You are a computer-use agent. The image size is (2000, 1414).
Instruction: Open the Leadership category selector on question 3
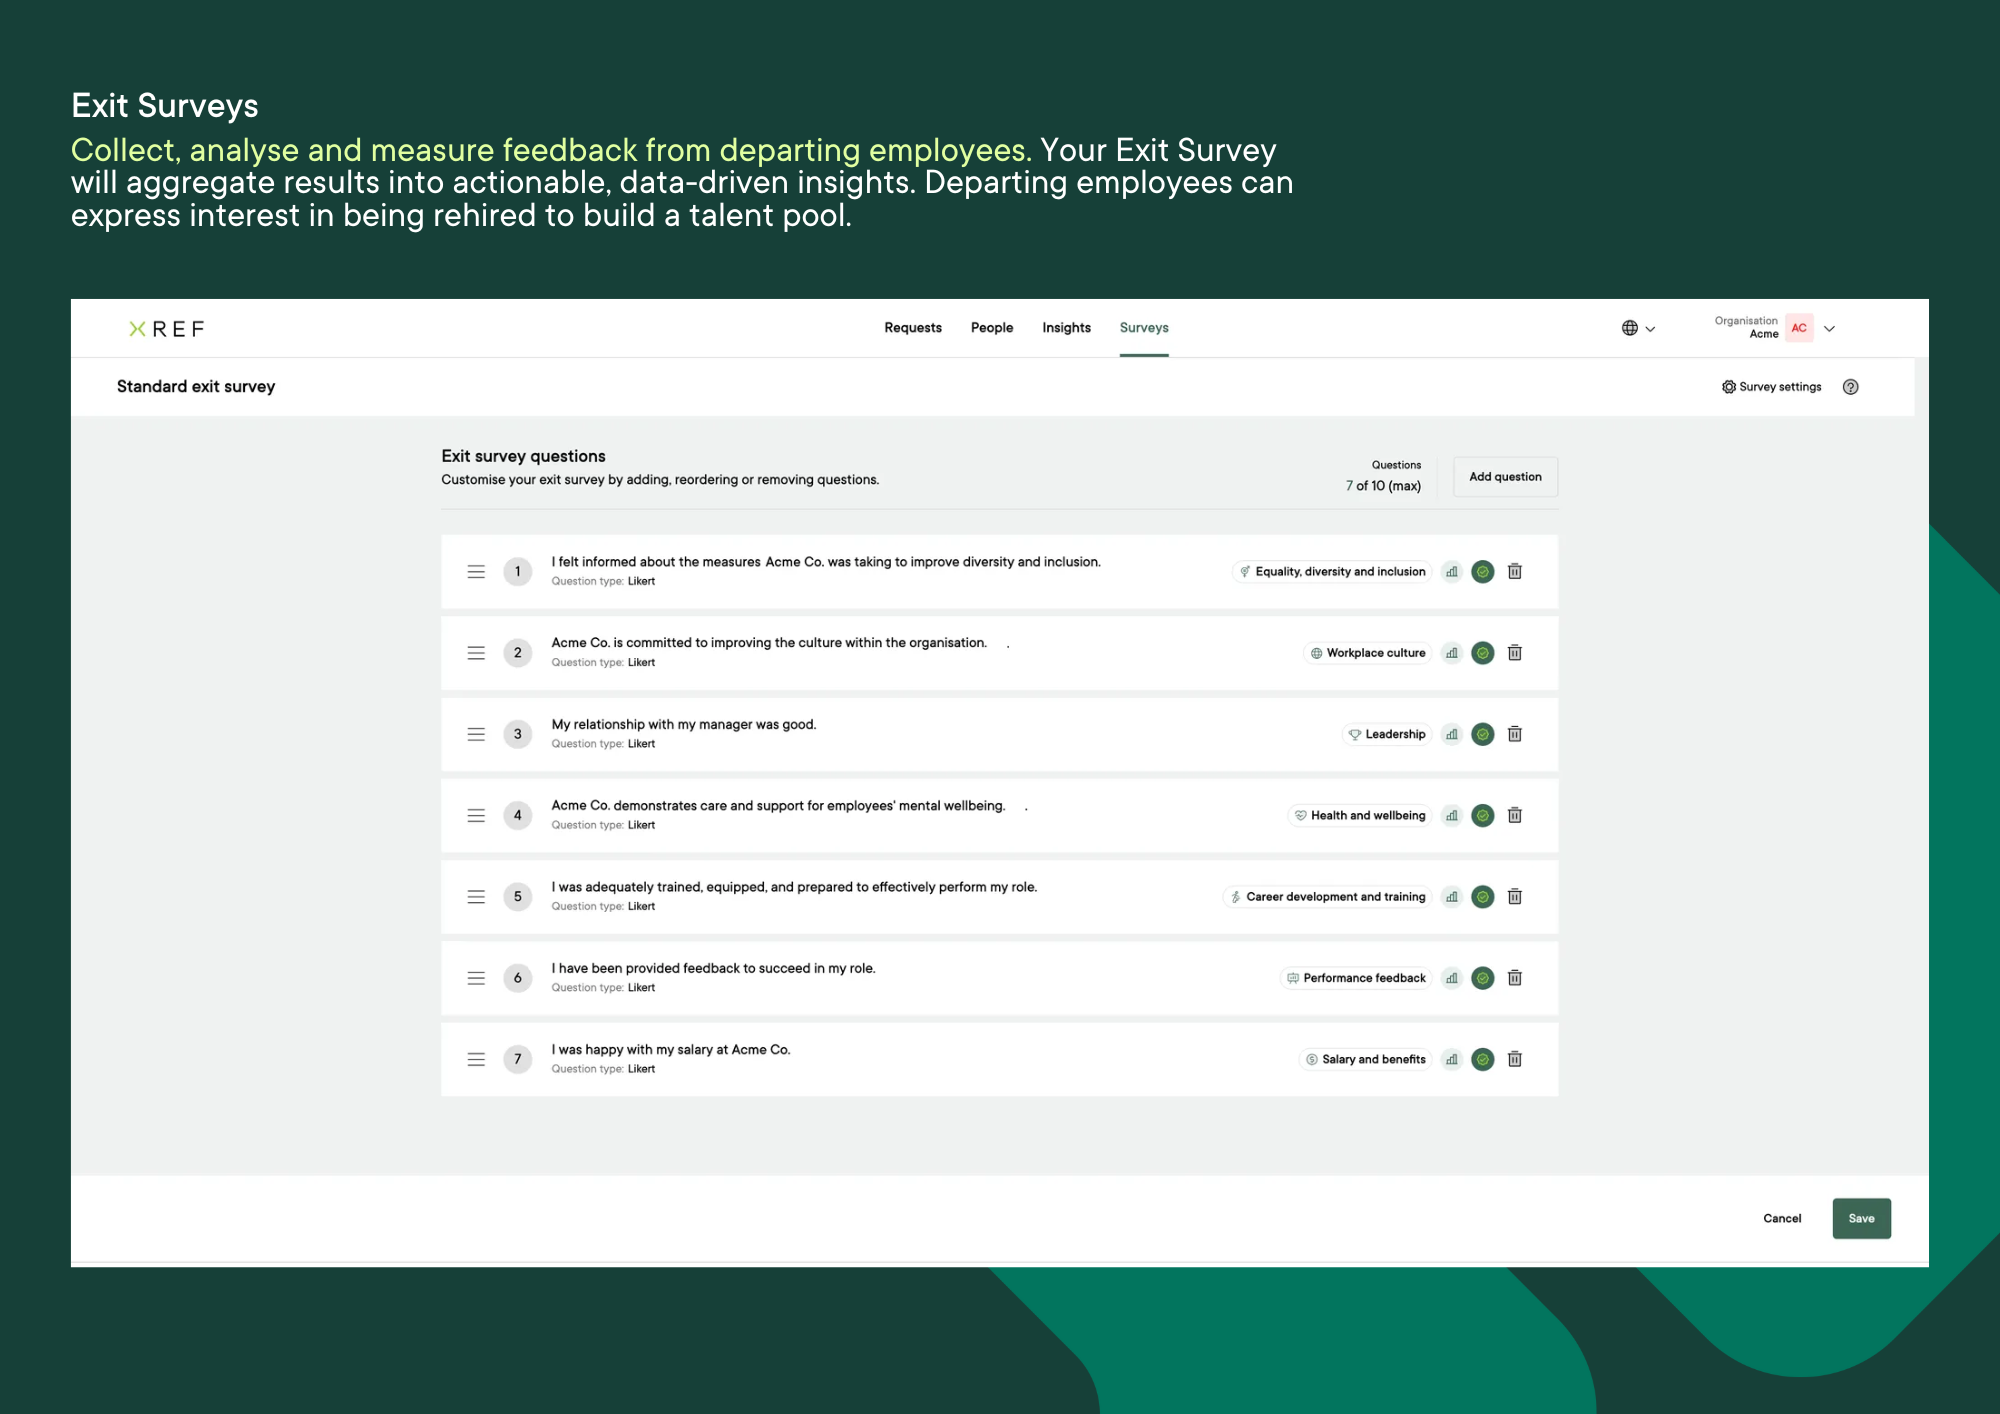point(1387,733)
